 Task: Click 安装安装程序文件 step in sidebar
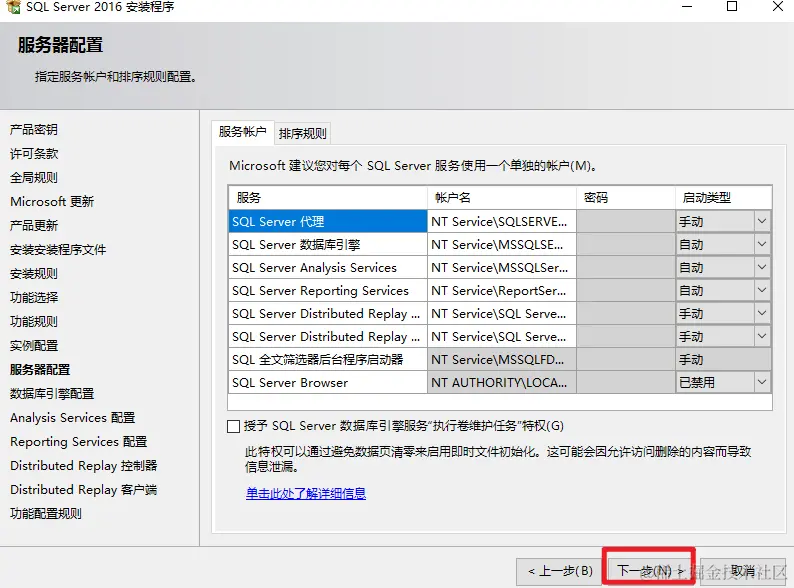click(x=58, y=250)
